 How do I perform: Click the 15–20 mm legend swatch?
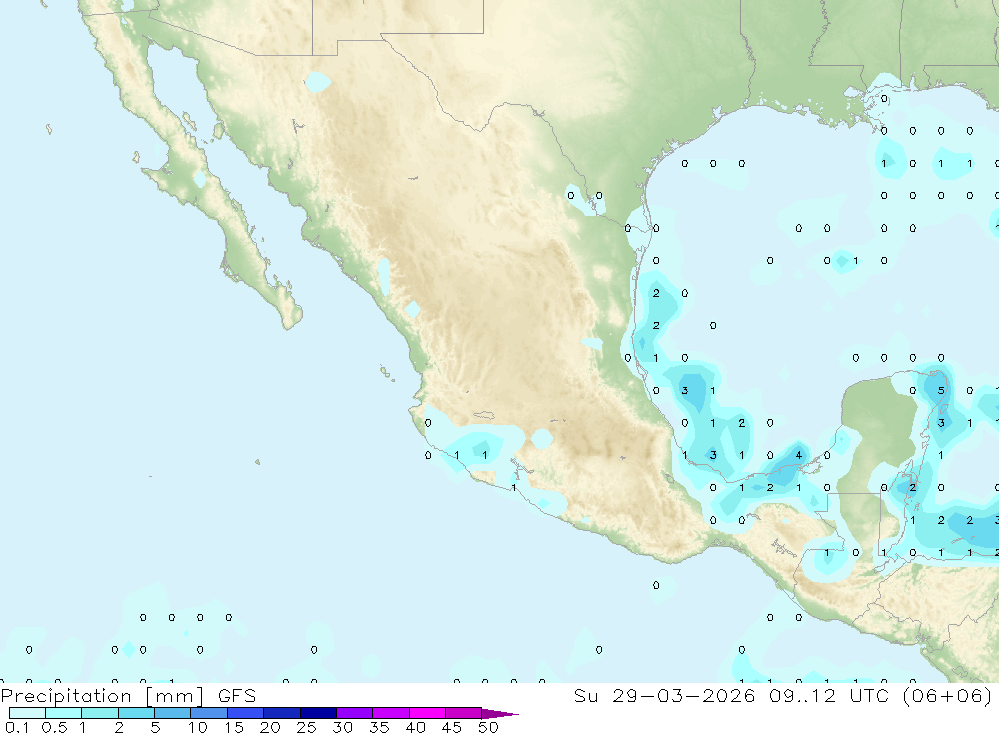(245, 713)
